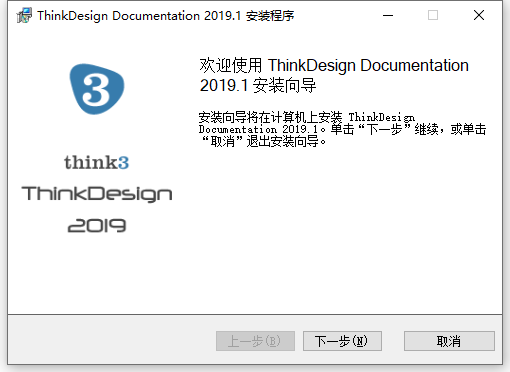
Task: Click the ThinkDesign product name logo
Action: pyautogui.click(x=97, y=194)
